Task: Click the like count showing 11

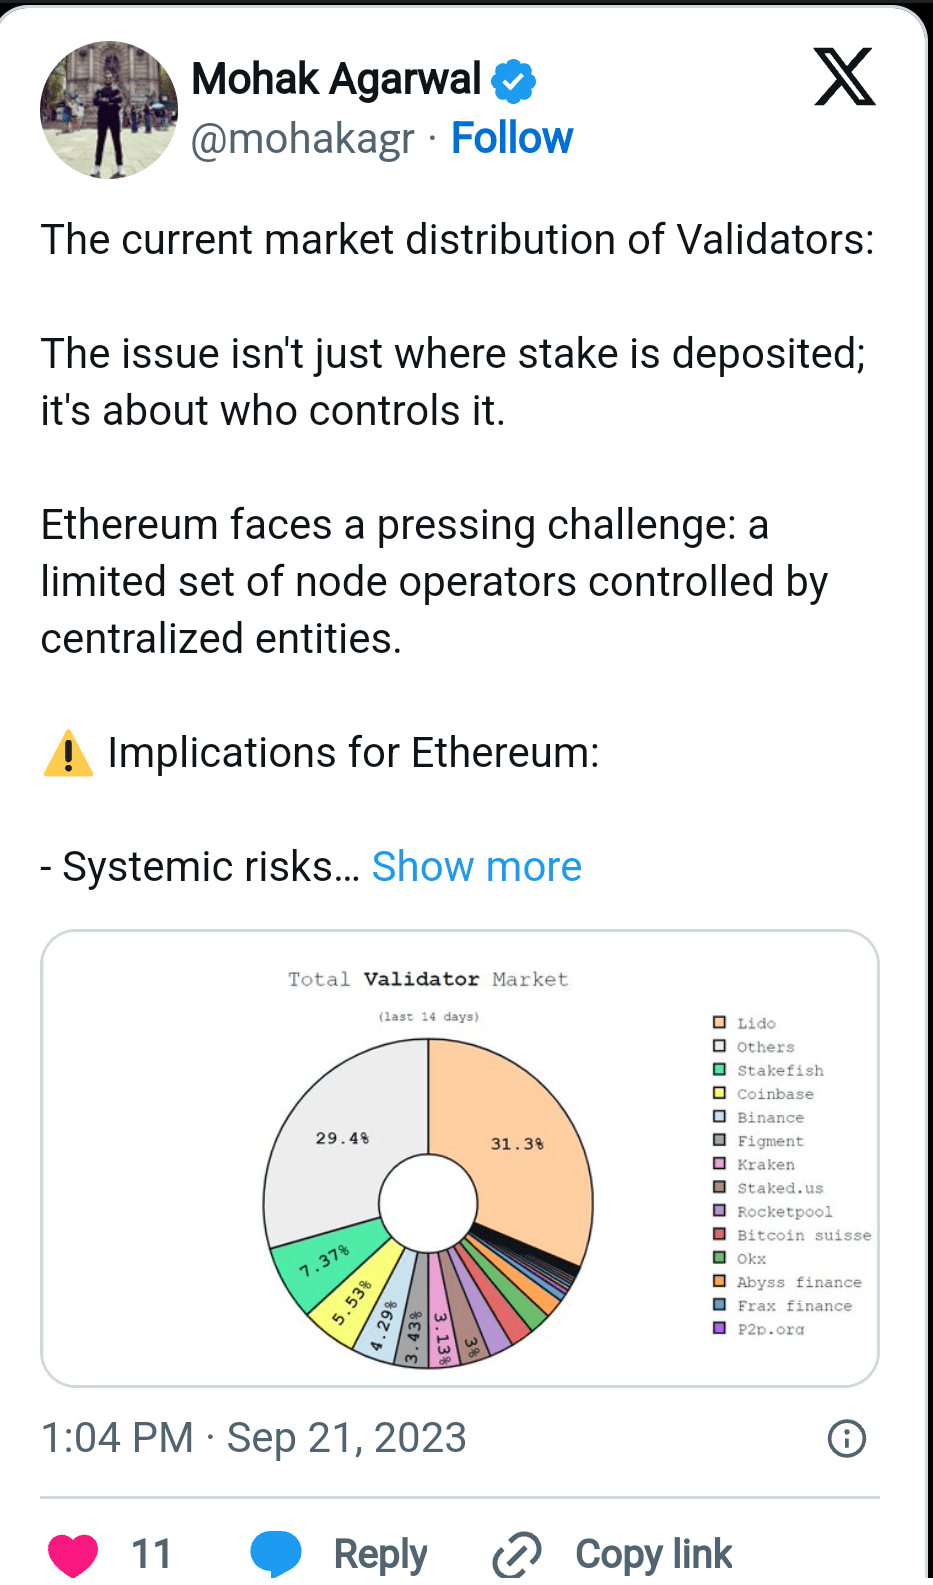Action: tap(152, 1553)
